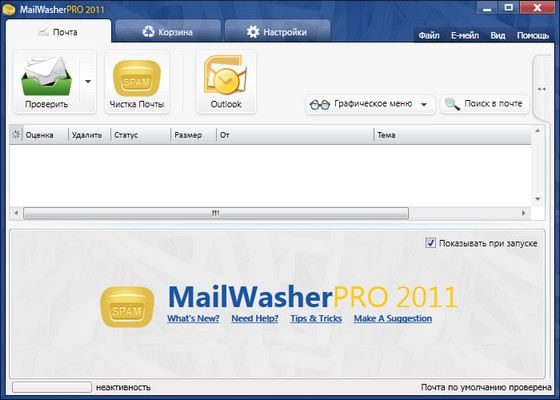
Task: Click the gear icon on Настройки tab
Action: pyautogui.click(x=253, y=32)
